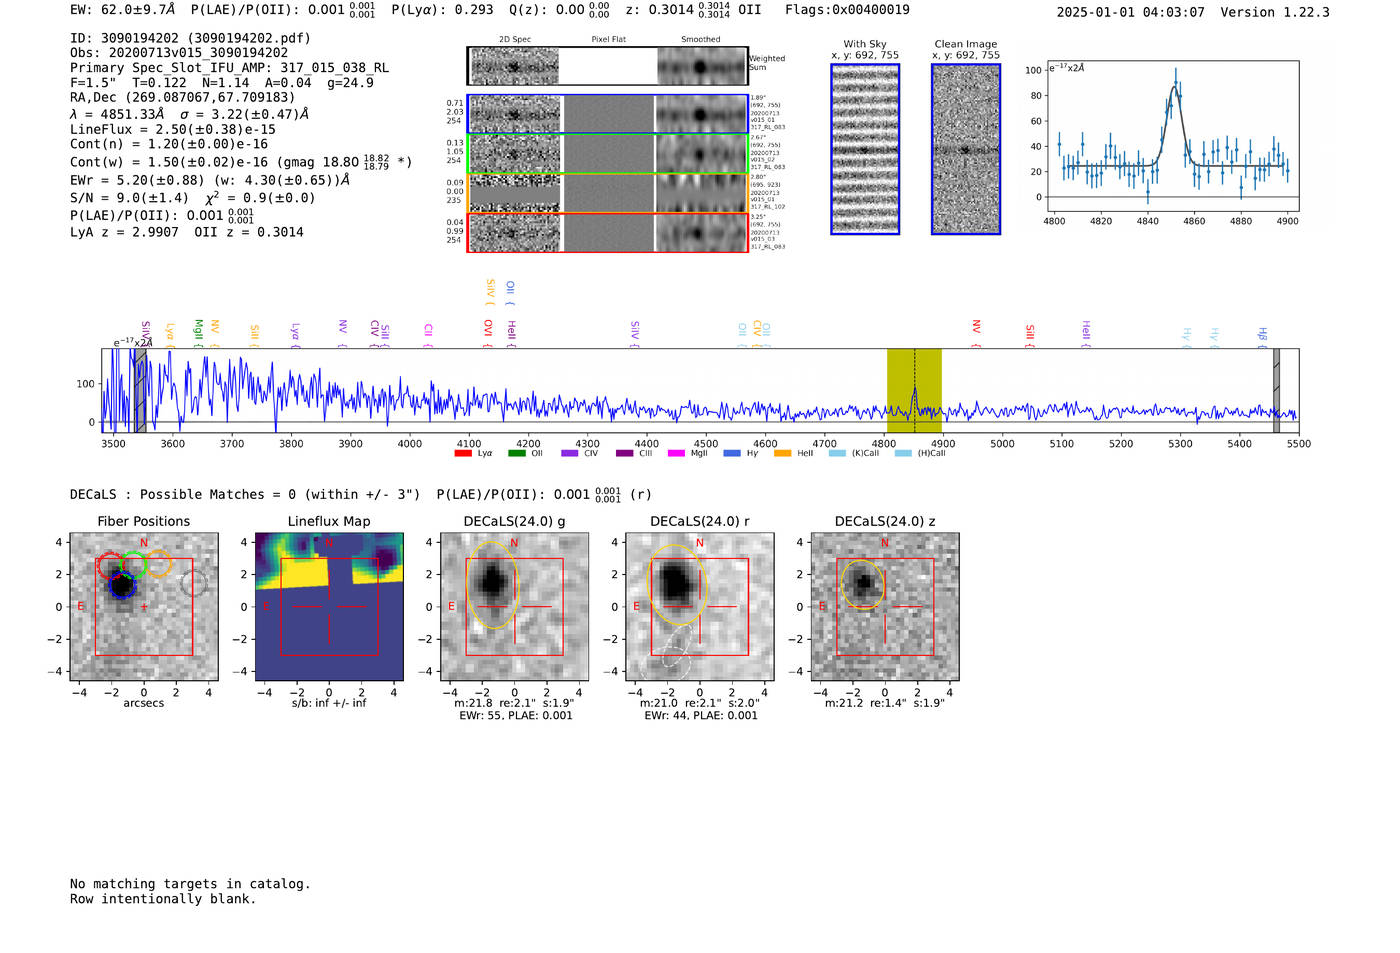
Task: Click the orange HeII legend swatch
Action: click(782, 453)
